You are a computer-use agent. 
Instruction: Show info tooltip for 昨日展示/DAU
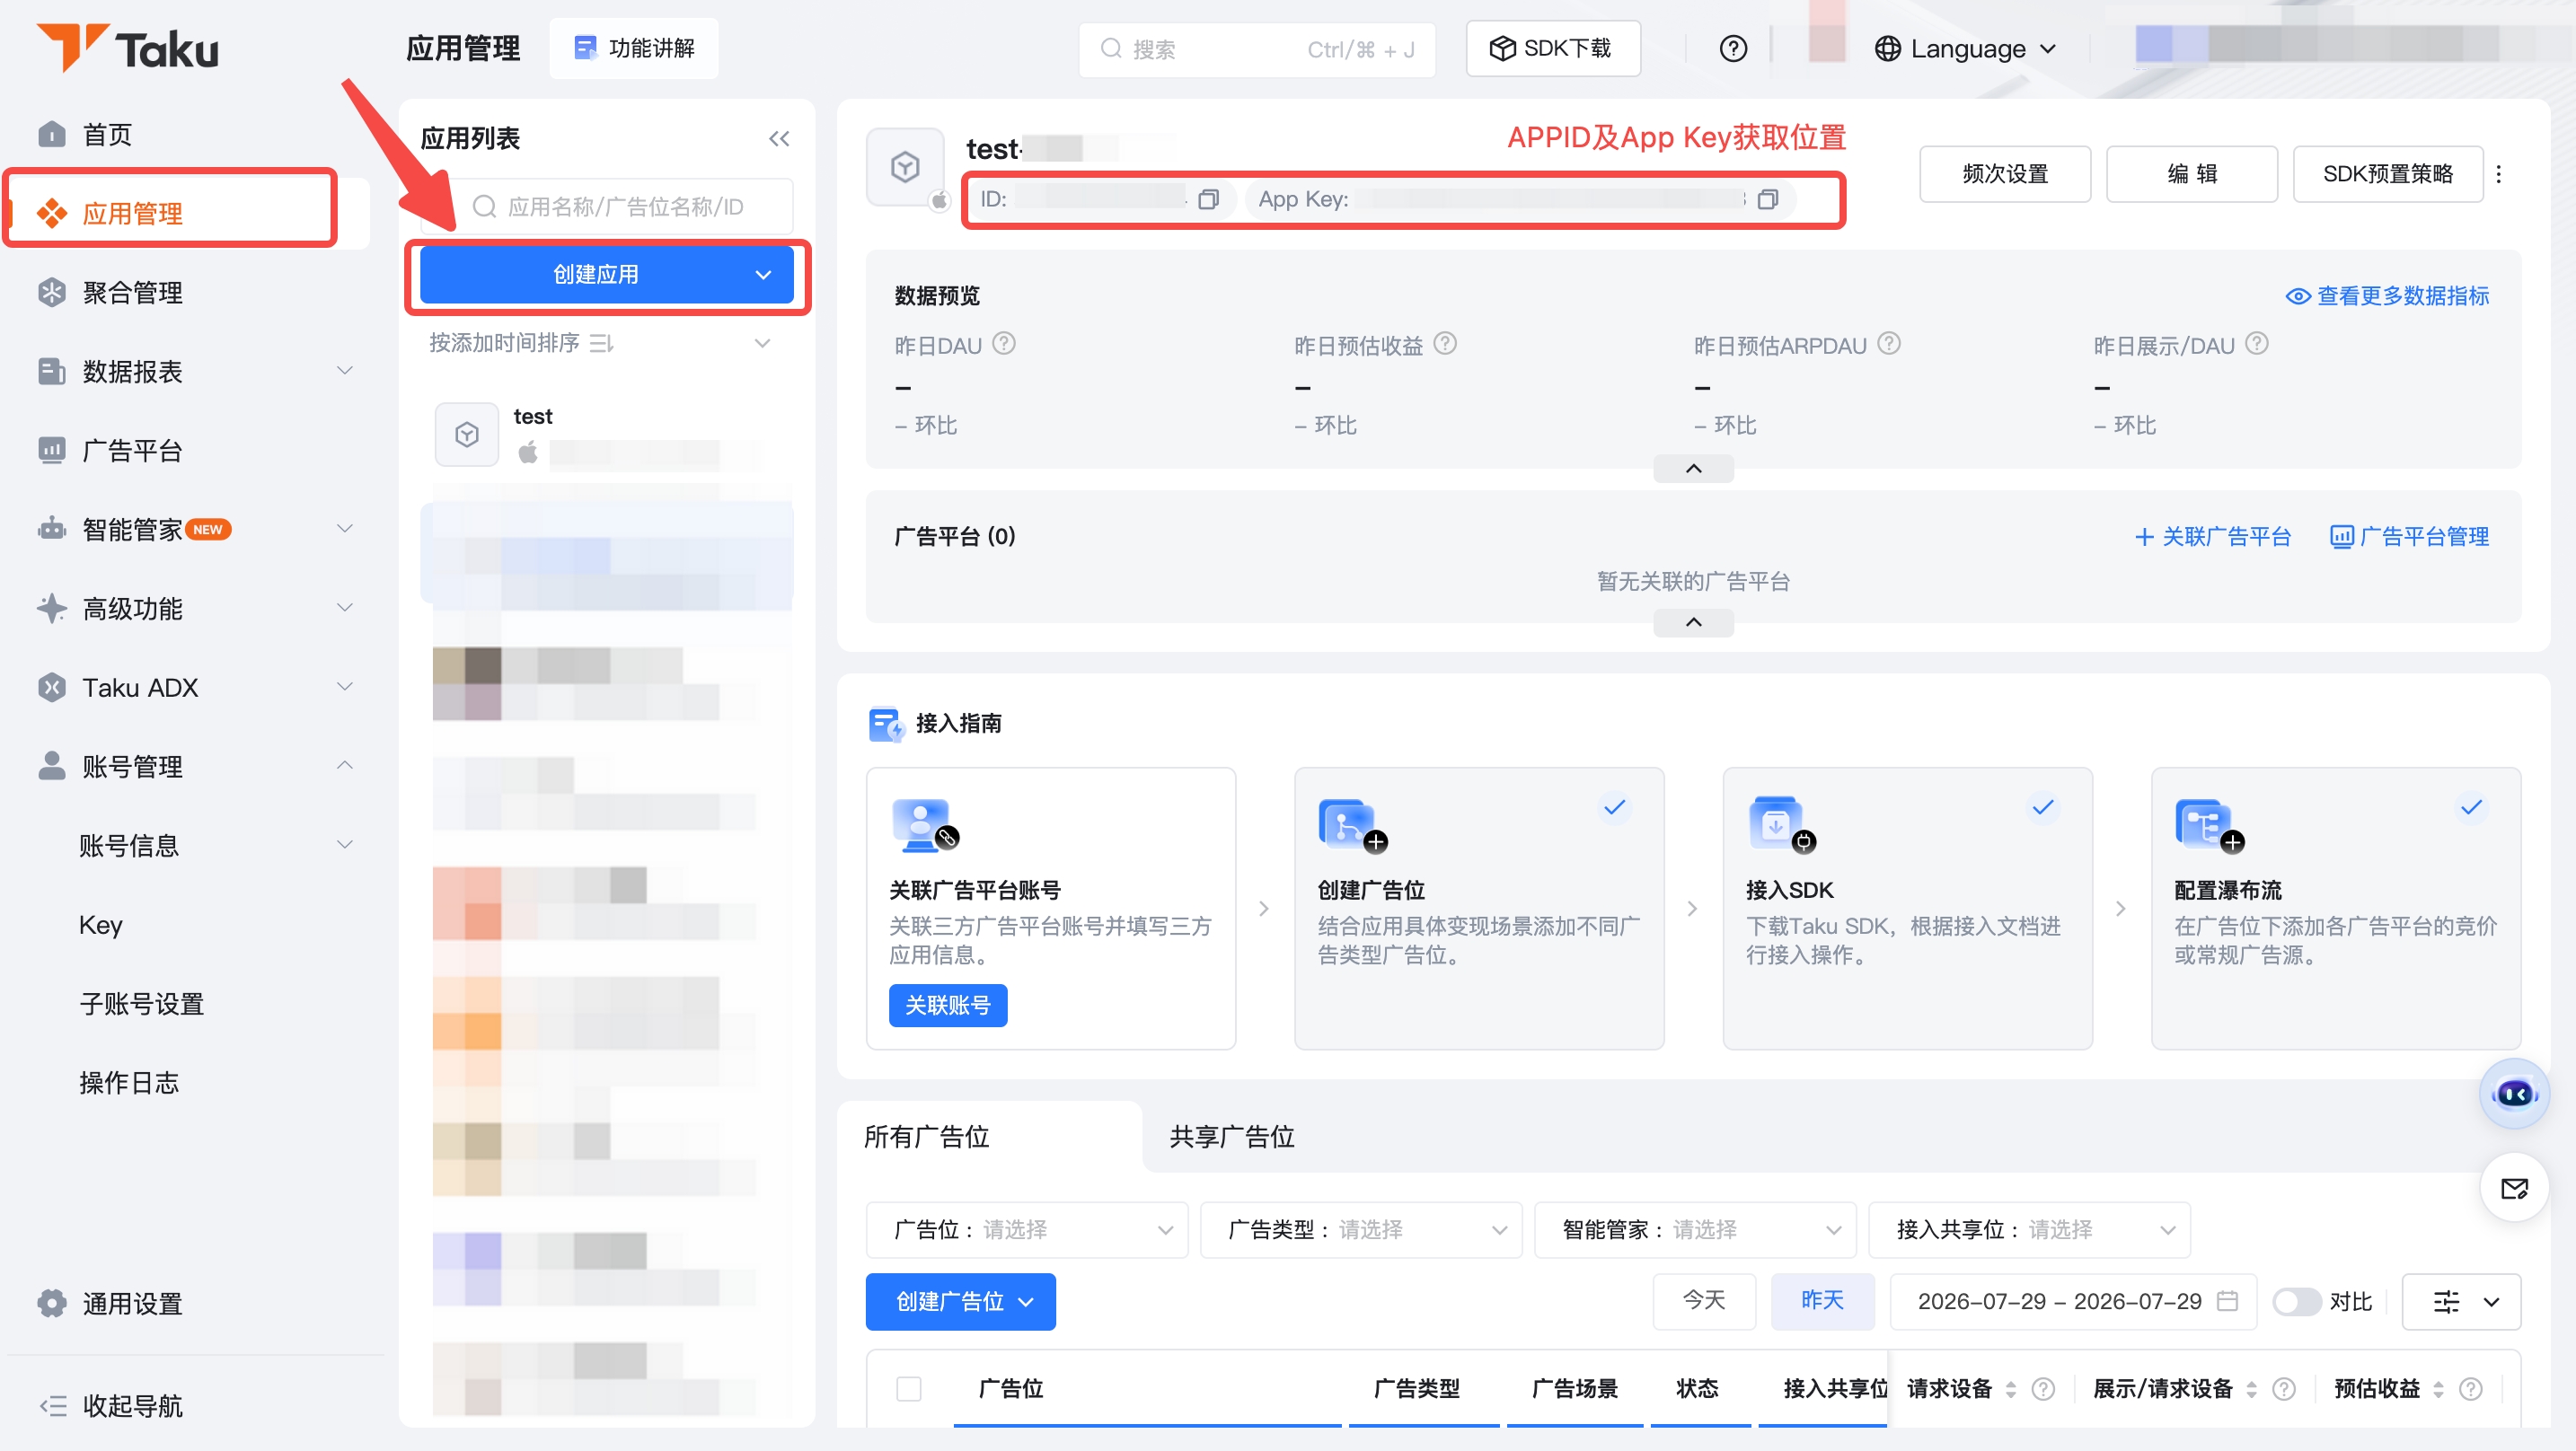pyautogui.click(x=2257, y=344)
